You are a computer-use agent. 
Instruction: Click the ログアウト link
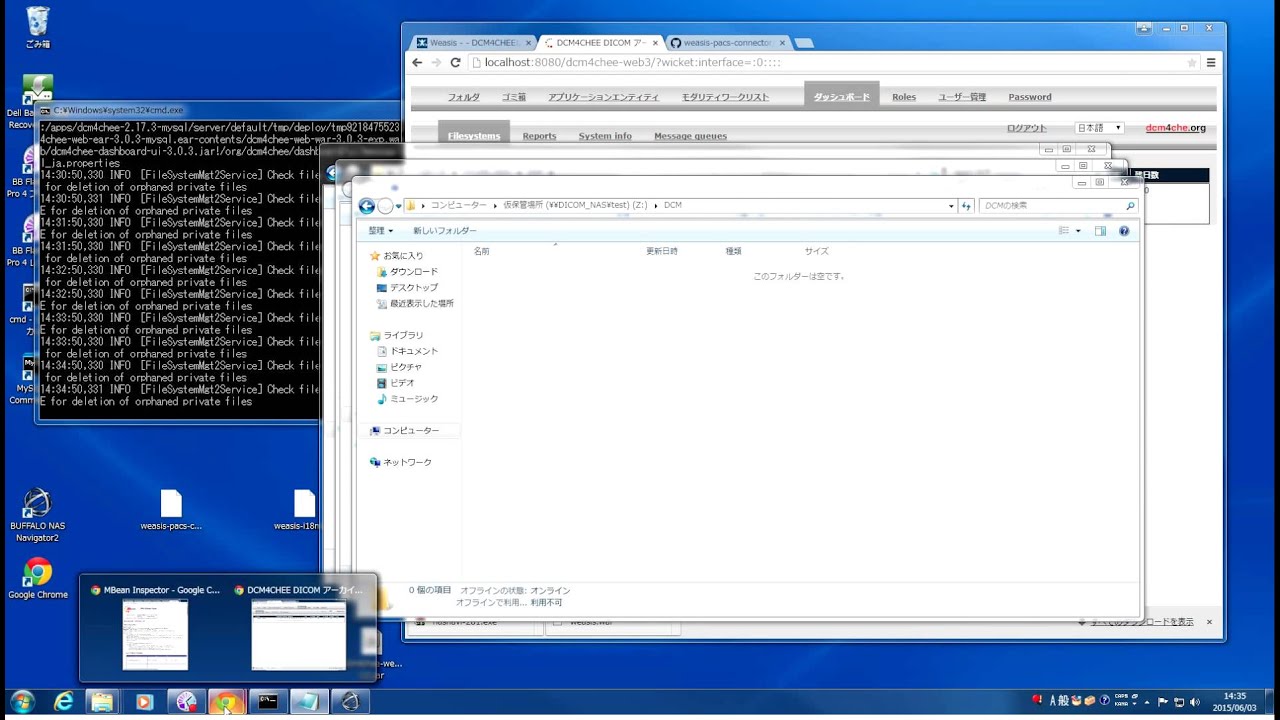1027,128
